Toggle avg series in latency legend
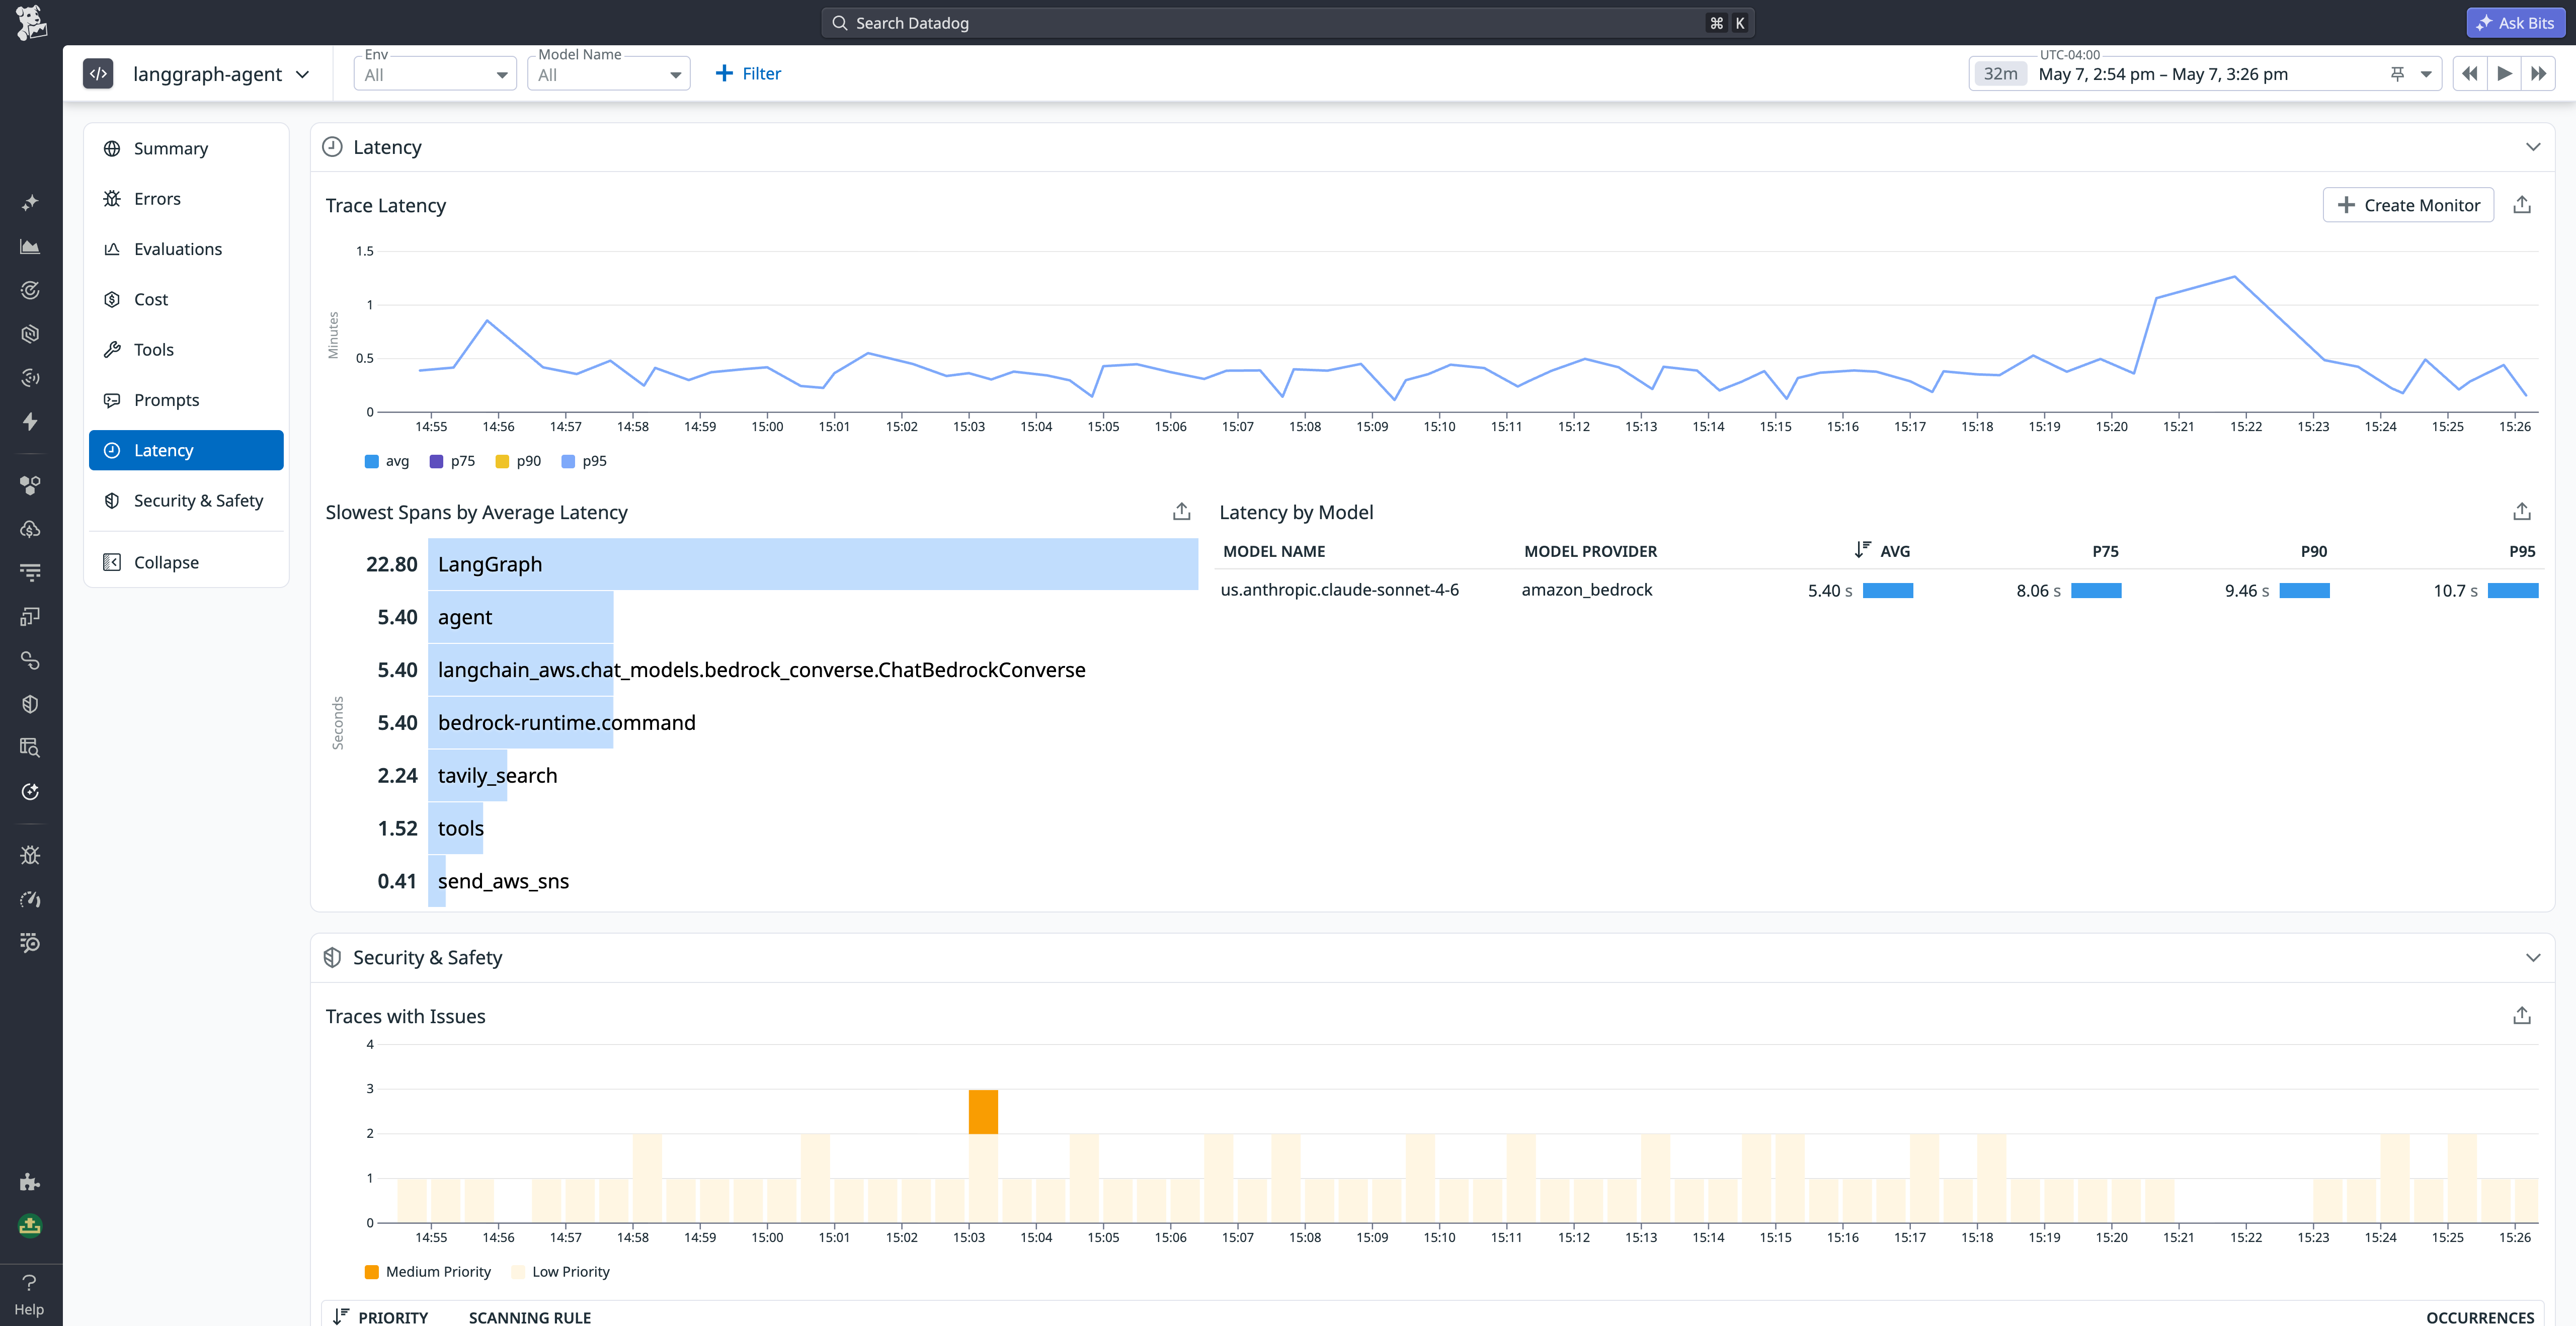Screen dimensions: 2576x1326 click(387, 461)
